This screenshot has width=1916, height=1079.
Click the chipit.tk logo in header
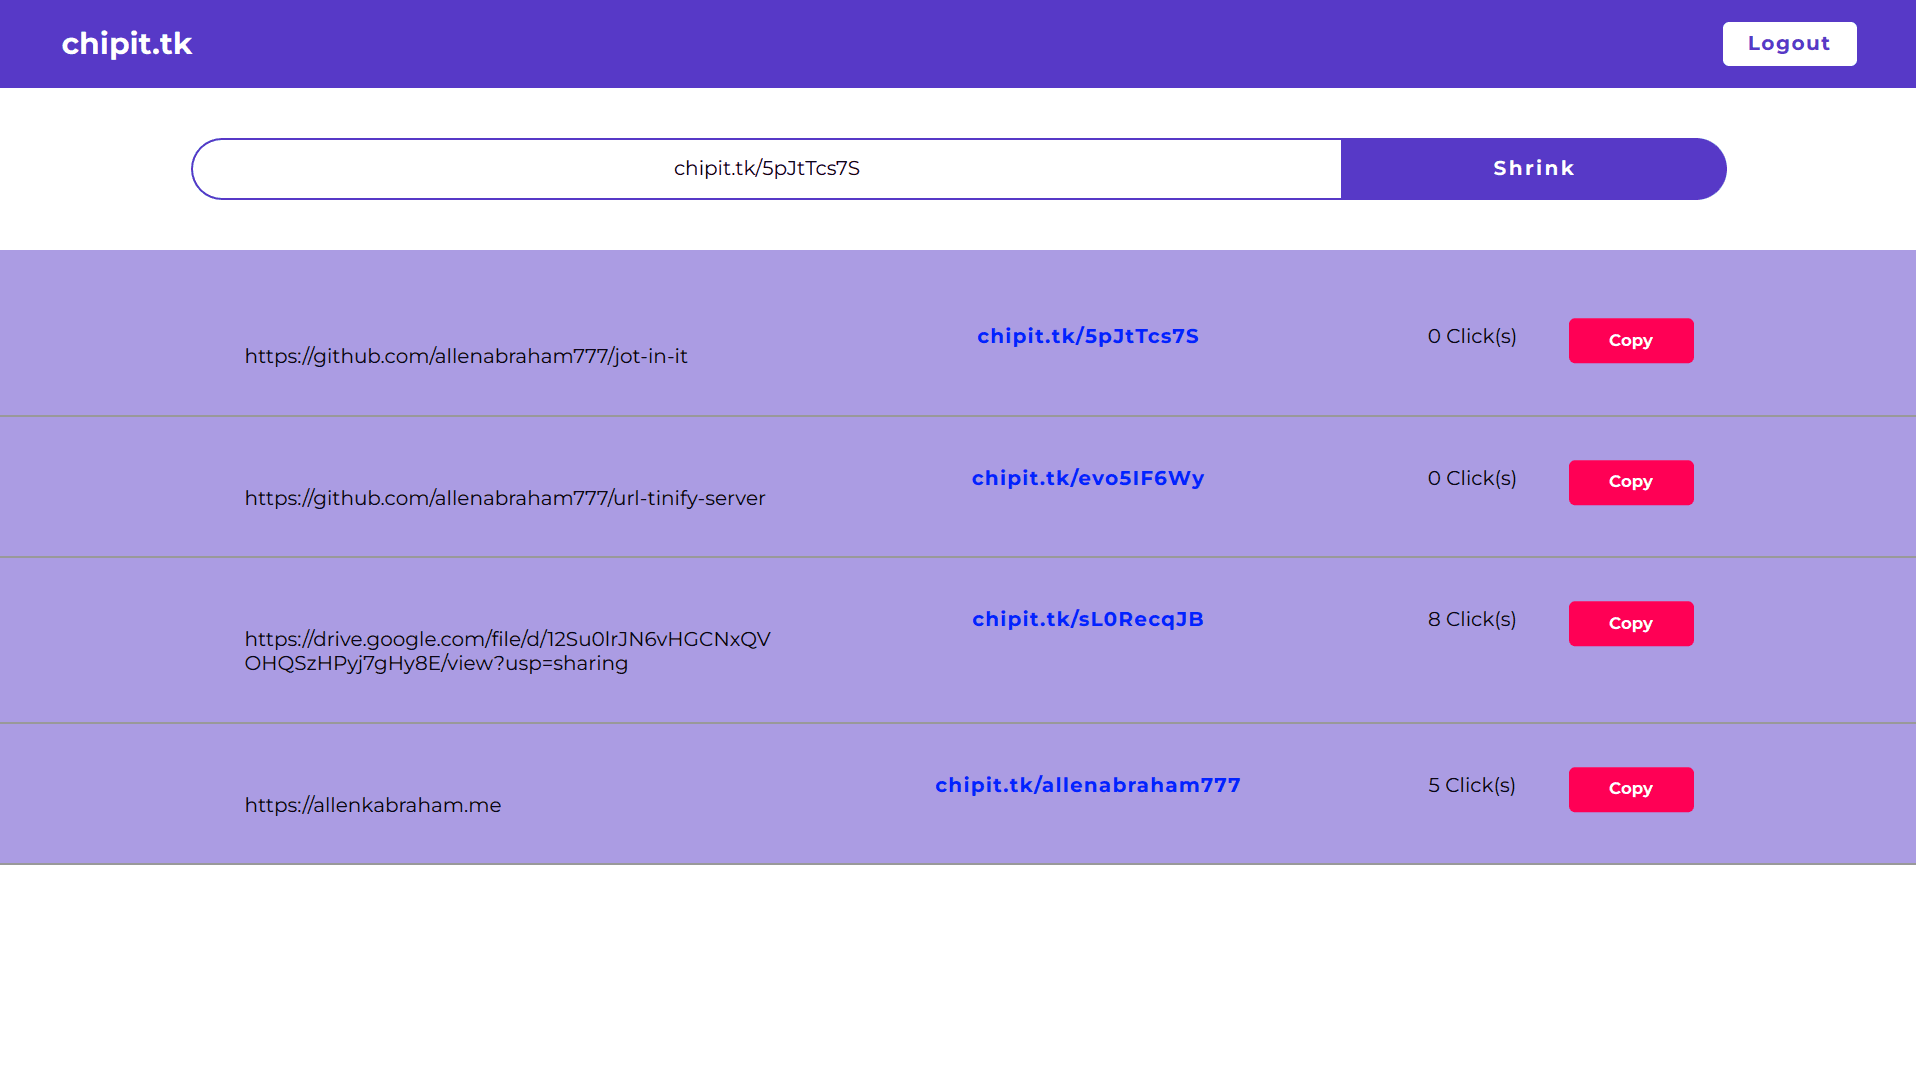pyautogui.click(x=127, y=44)
